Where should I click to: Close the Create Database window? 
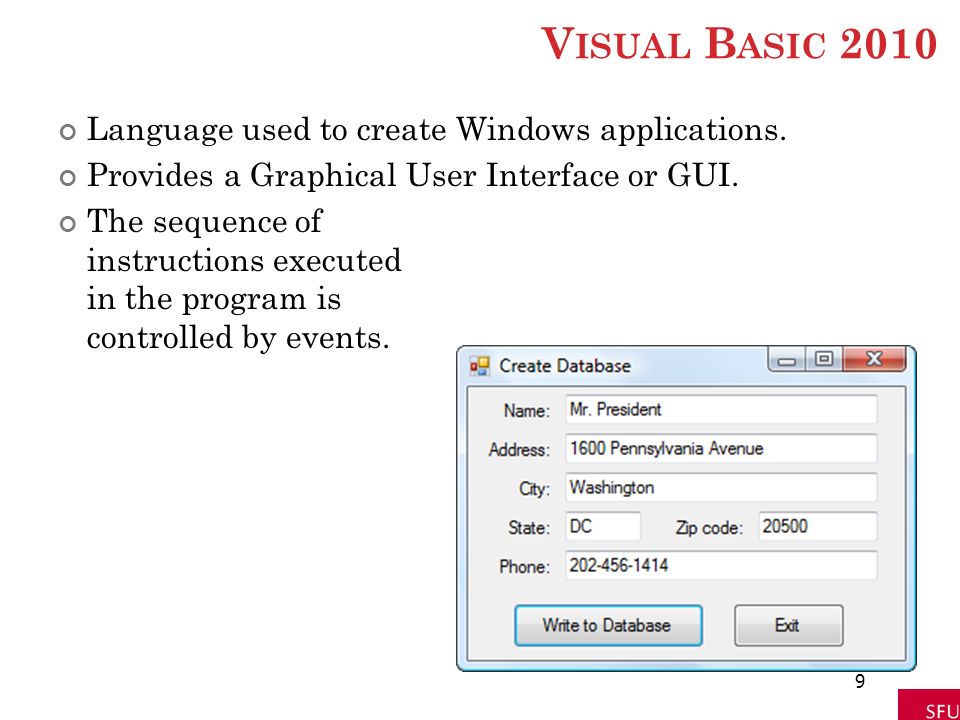(x=874, y=359)
